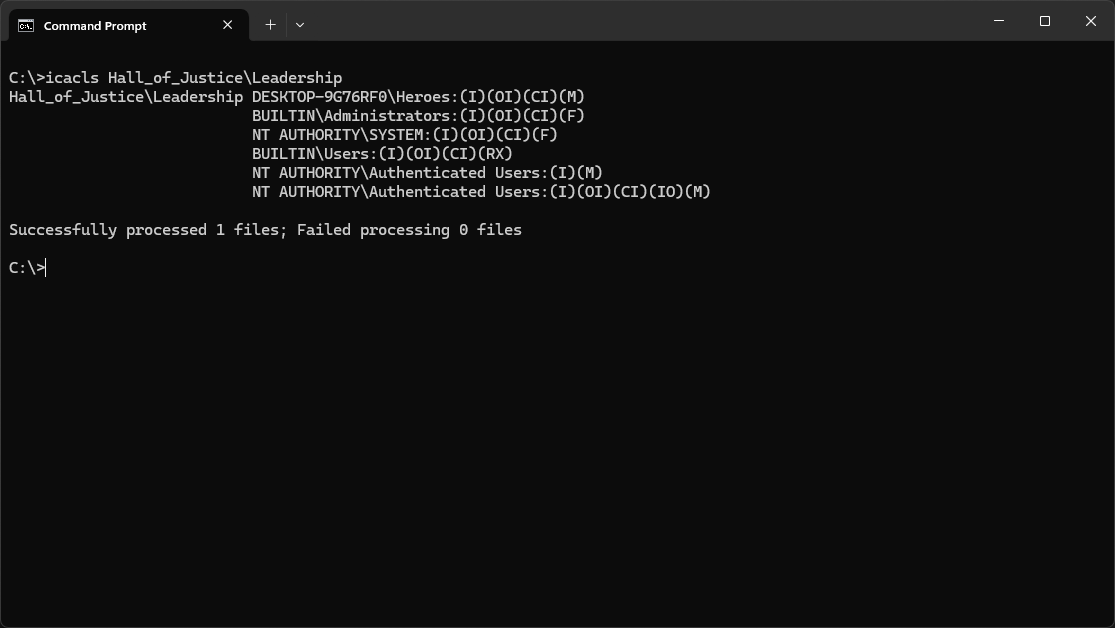This screenshot has width=1115, height=628.
Task: Expand the new tab profile dropdown
Action: pos(300,25)
